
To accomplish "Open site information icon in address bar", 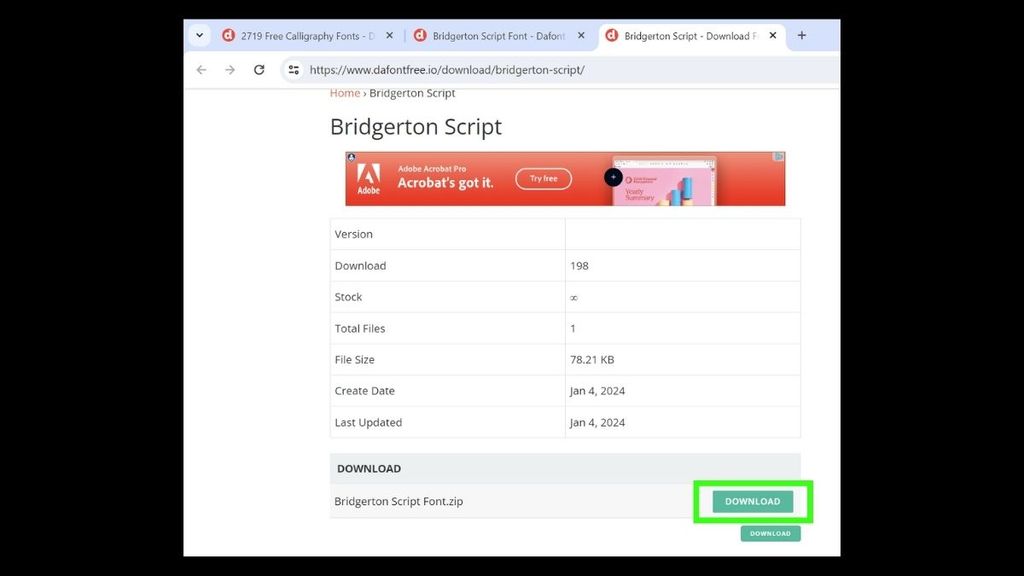I will click(293, 70).
